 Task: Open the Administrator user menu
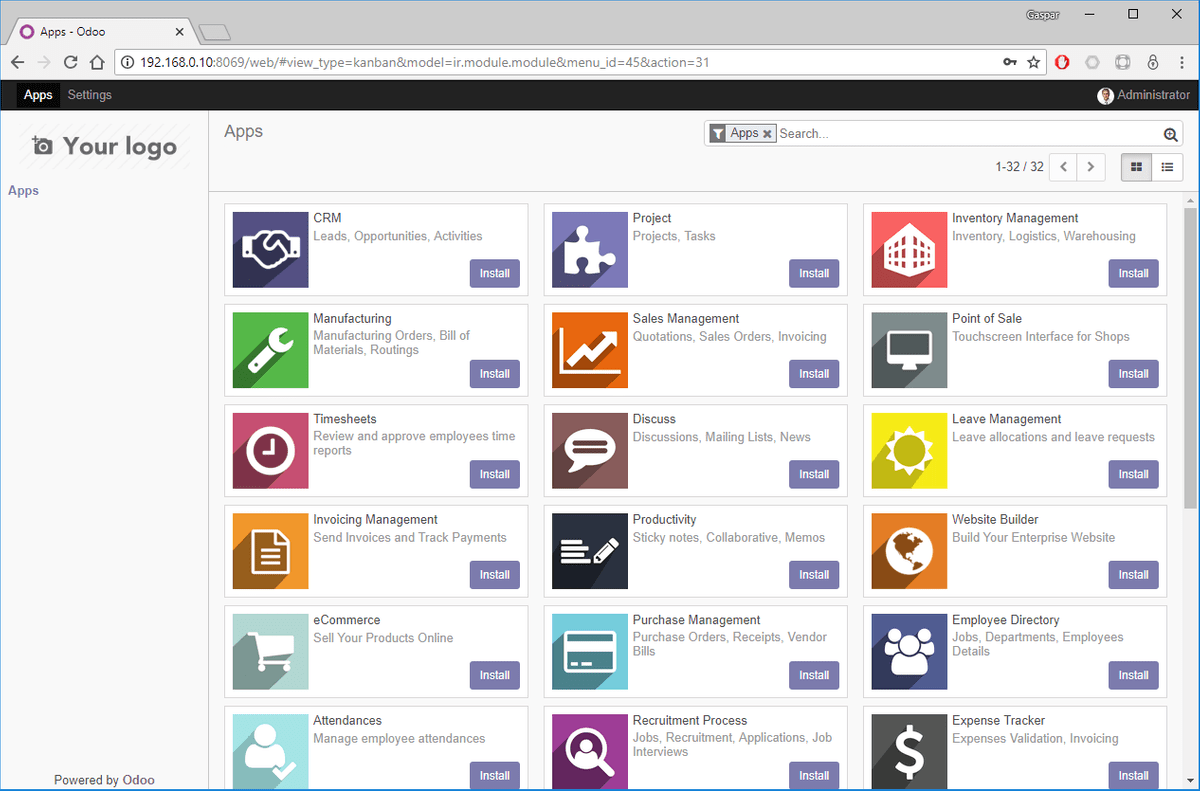click(1144, 95)
